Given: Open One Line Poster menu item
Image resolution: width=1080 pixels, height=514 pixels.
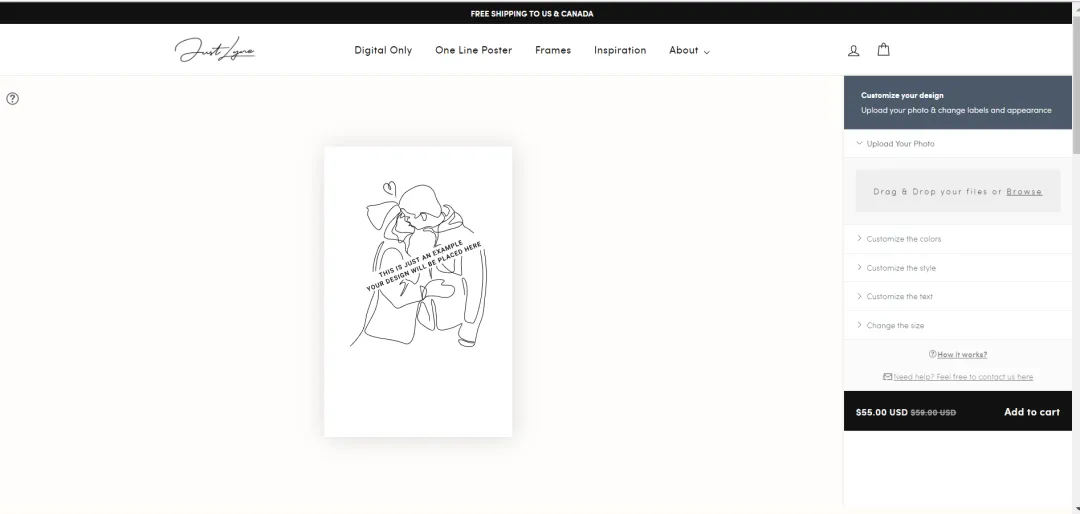Looking at the screenshot, I should [474, 50].
